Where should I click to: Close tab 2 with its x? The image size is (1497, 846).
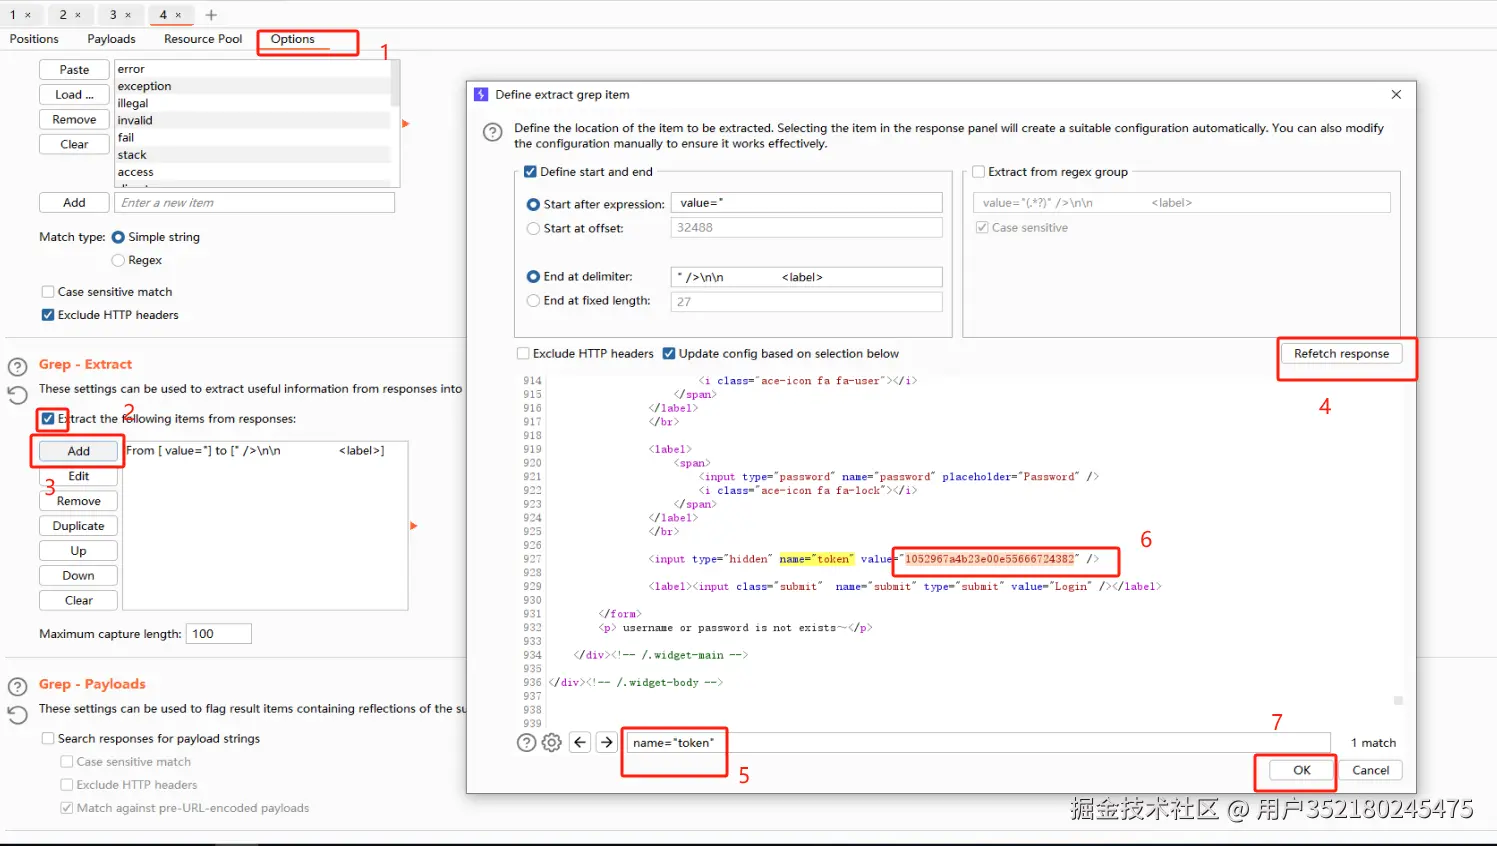click(78, 15)
